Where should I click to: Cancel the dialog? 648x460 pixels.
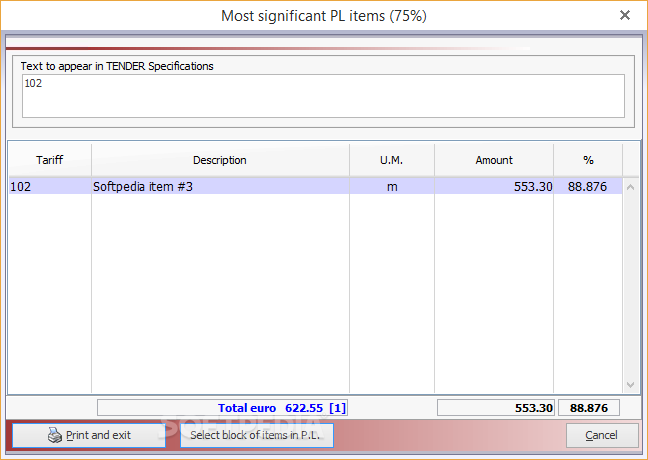tap(602, 435)
